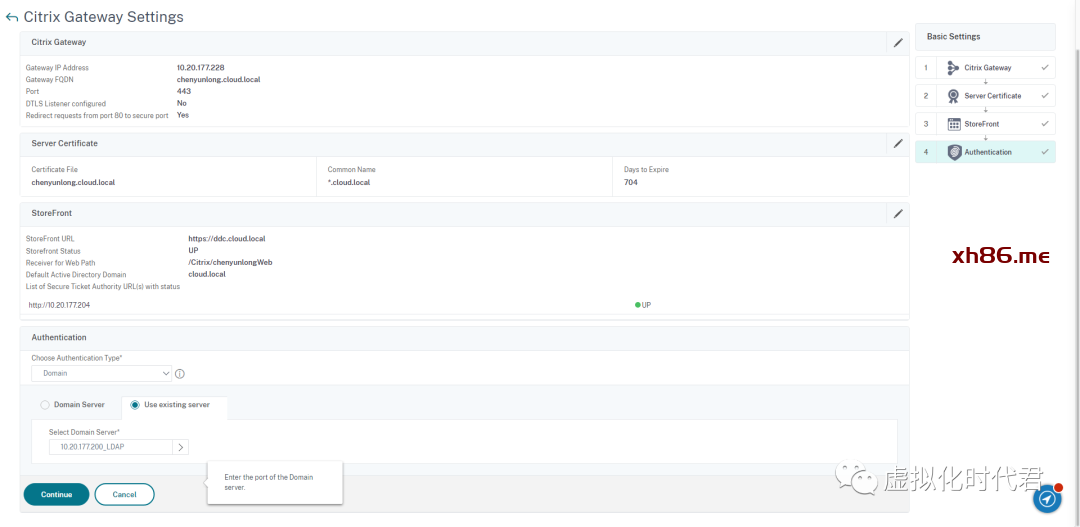Open the info icon next to Authentication Type

point(180,374)
